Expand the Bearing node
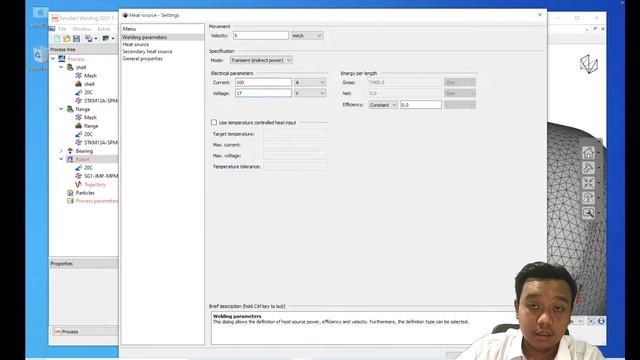Image resolution: width=640 pixels, height=360 pixels. pos(61,151)
